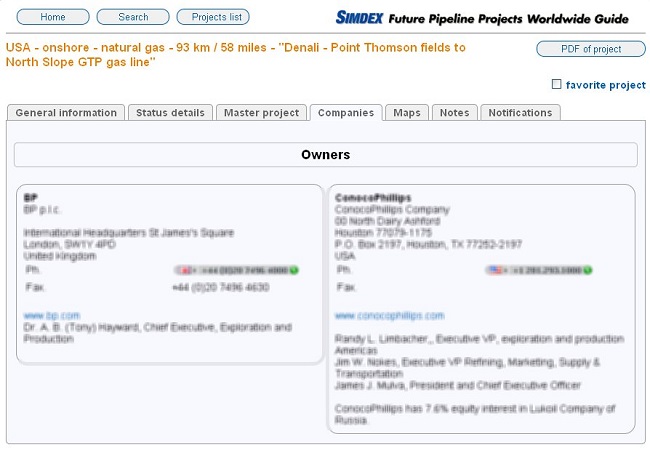650x450 pixels.
Task: Click the Home button
Action: 53,17
